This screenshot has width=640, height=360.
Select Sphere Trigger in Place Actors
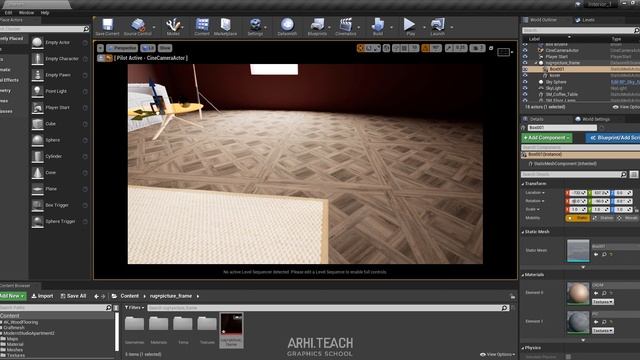(60, 221)
